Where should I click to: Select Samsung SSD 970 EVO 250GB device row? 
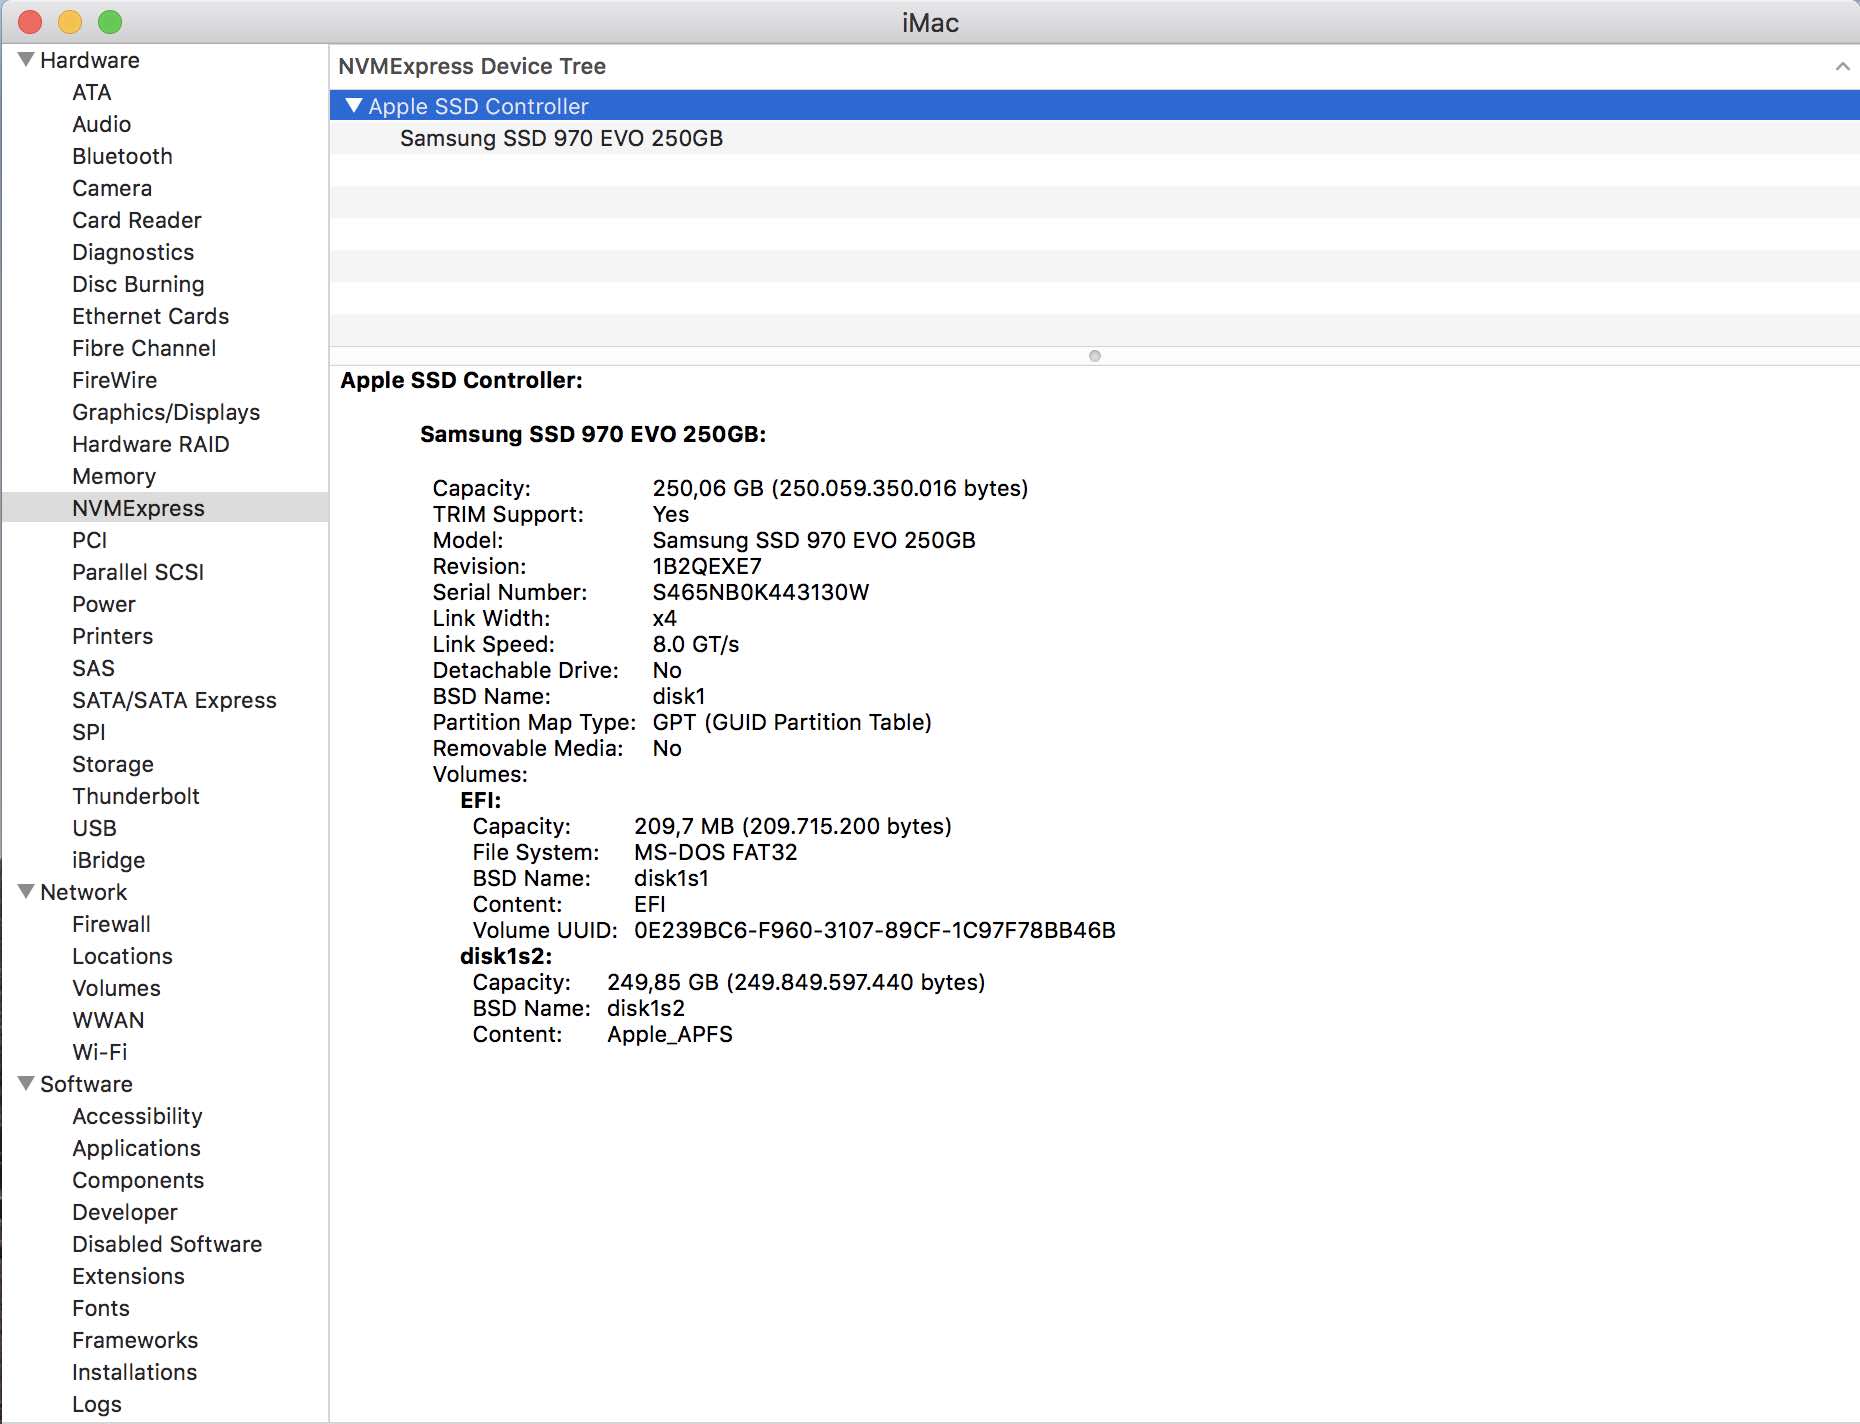1094,138
